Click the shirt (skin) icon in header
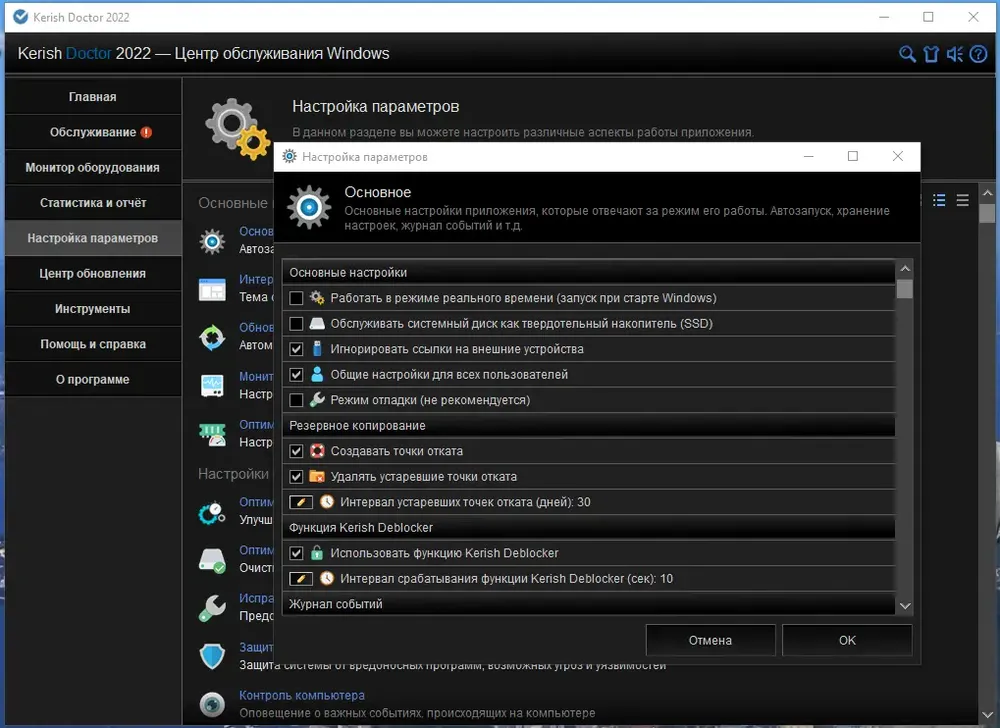 [931, 54]
